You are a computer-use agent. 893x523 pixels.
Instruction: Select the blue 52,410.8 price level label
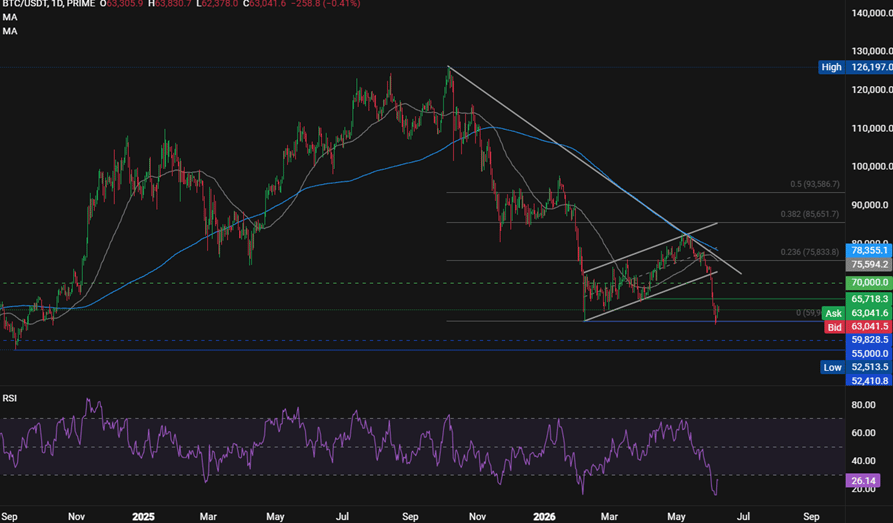click(869, 381)
